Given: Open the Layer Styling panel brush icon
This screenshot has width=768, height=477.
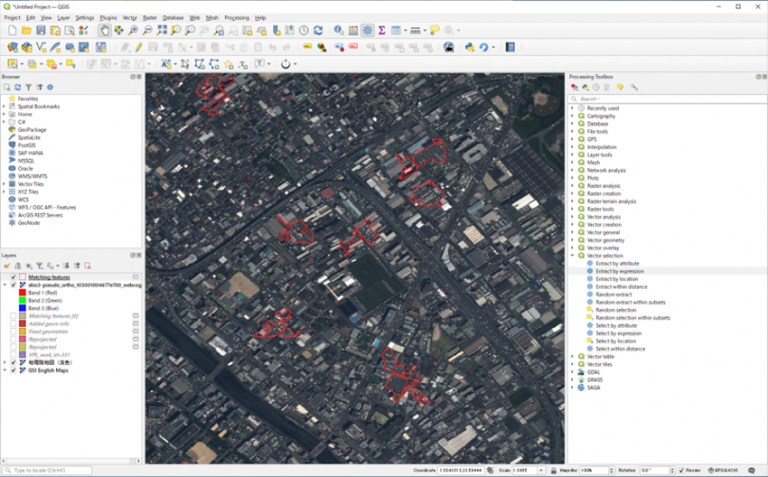Looking at the screenshot, I should coord(7,266).
